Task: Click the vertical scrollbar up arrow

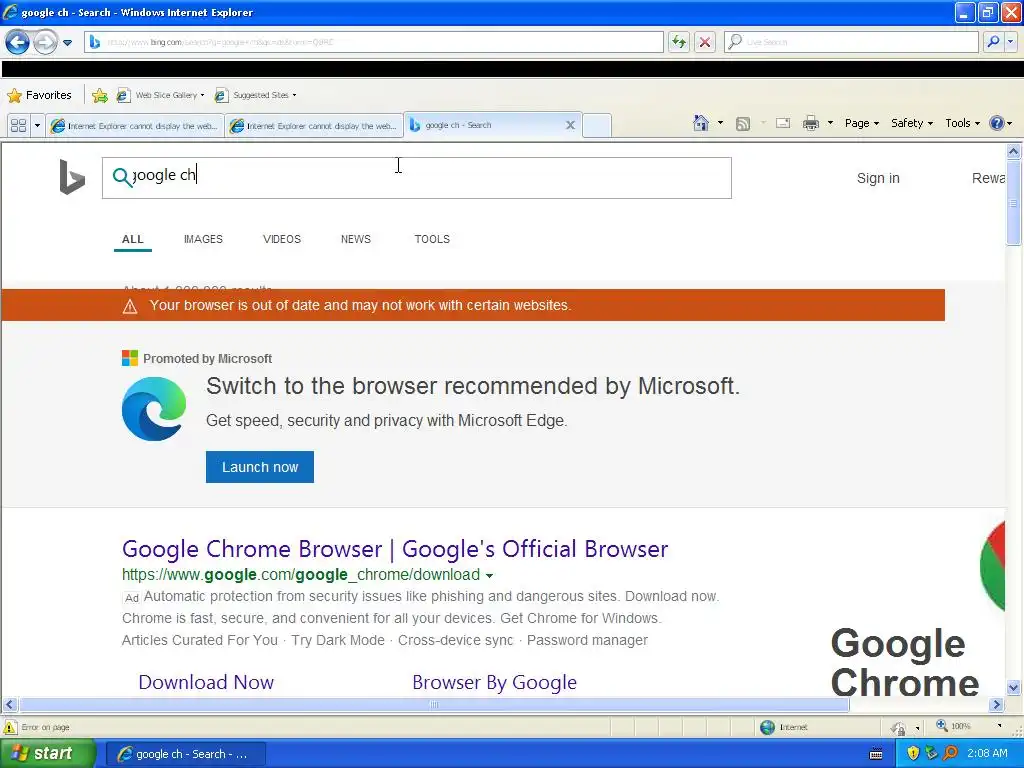Action: coord(1014,152)
